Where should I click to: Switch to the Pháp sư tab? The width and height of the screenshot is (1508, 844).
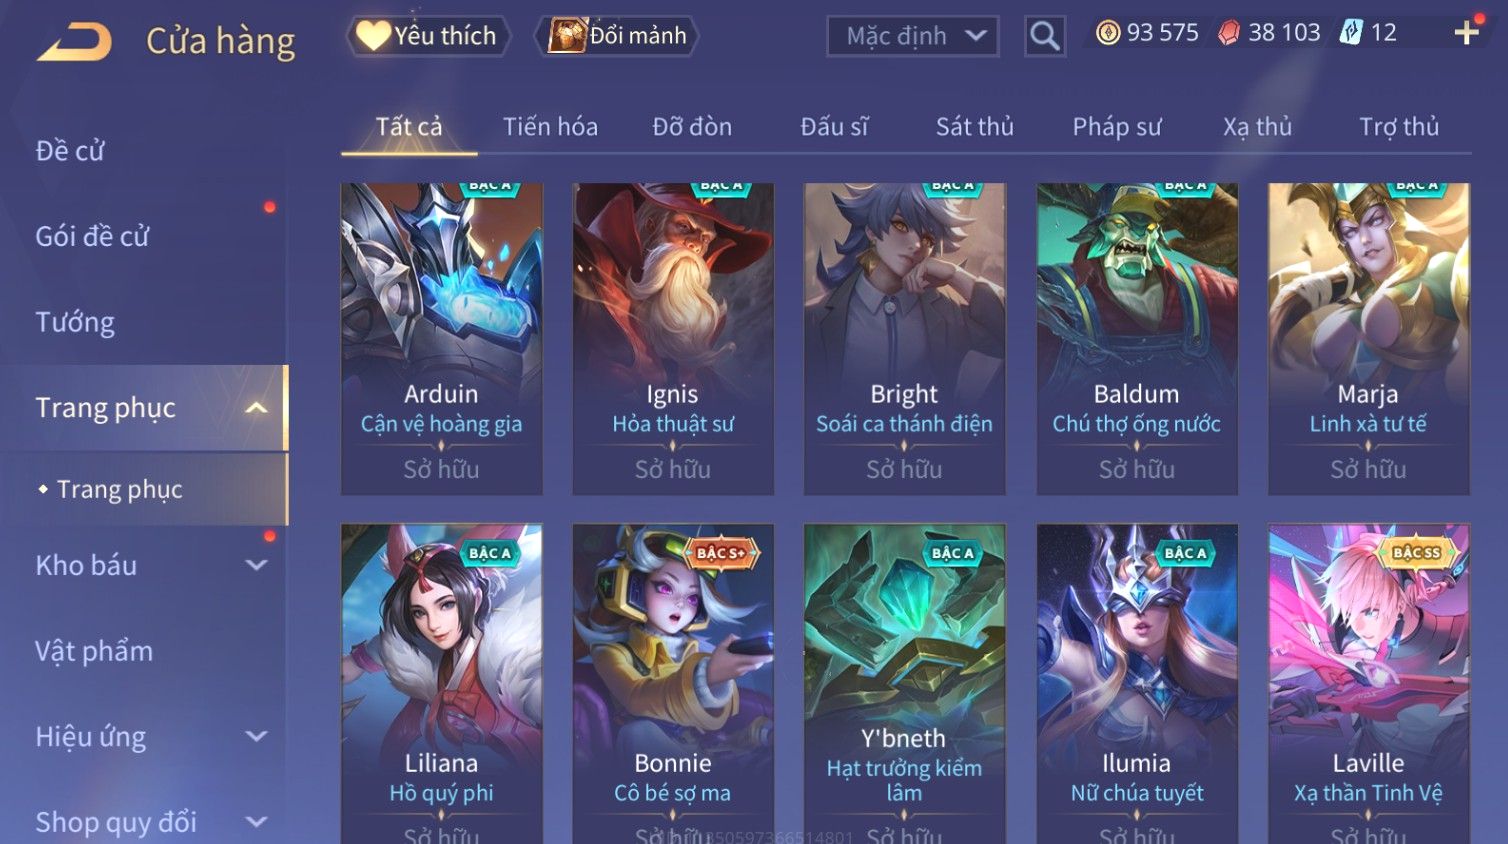point(1117,127)
